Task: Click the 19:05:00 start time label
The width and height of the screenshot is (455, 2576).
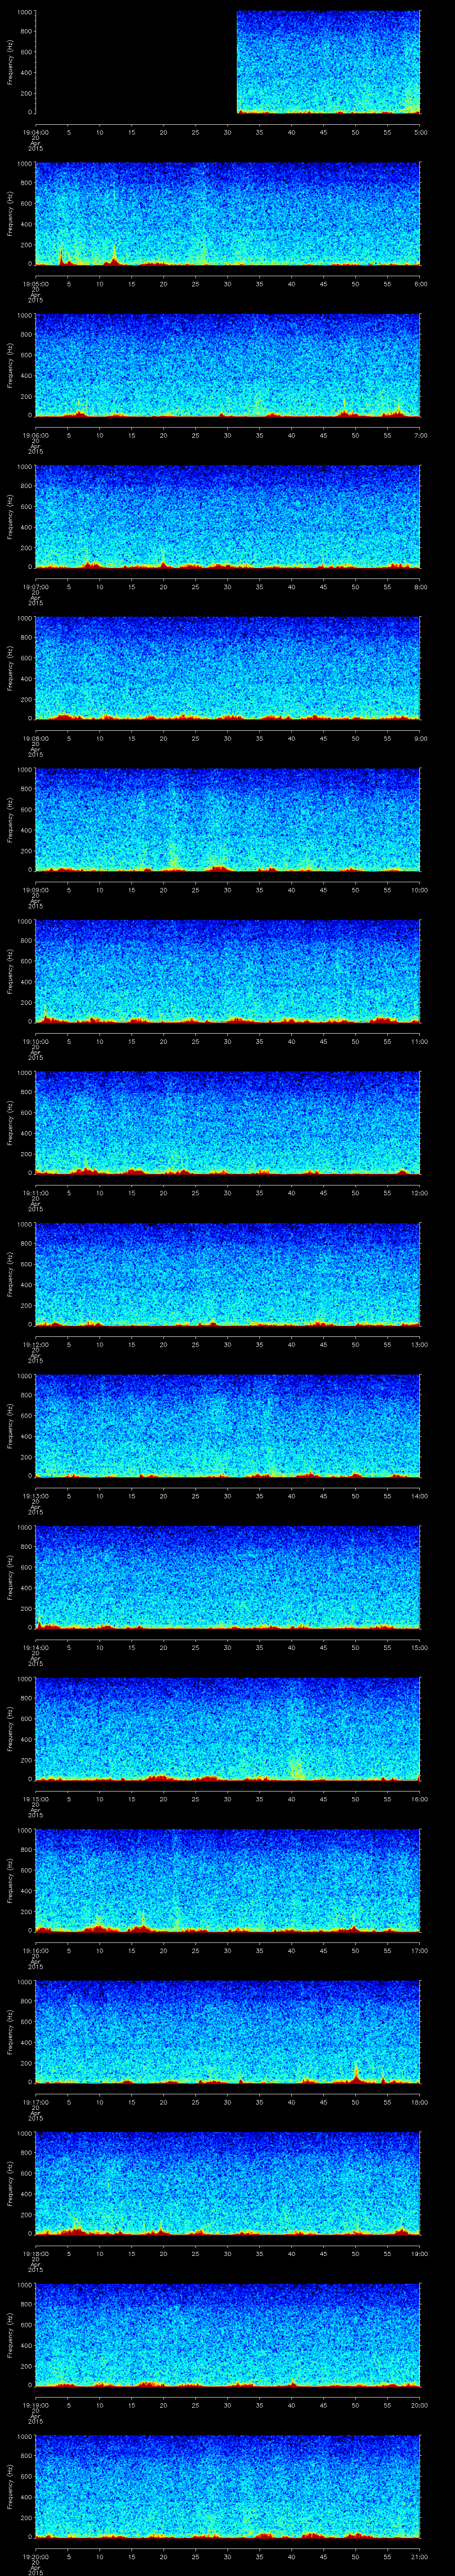Action: point(35,284)
